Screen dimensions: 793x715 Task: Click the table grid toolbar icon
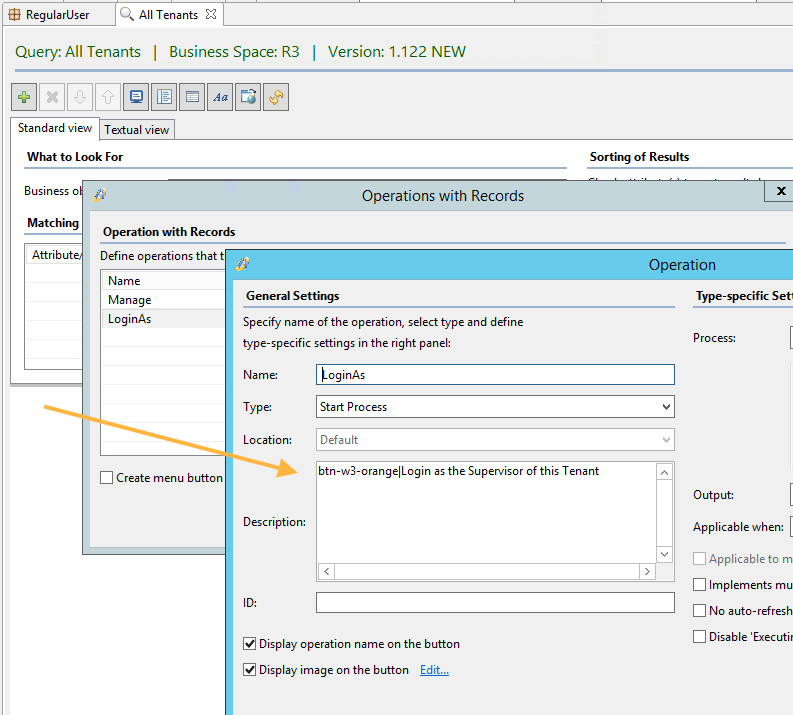coord(192,97)
